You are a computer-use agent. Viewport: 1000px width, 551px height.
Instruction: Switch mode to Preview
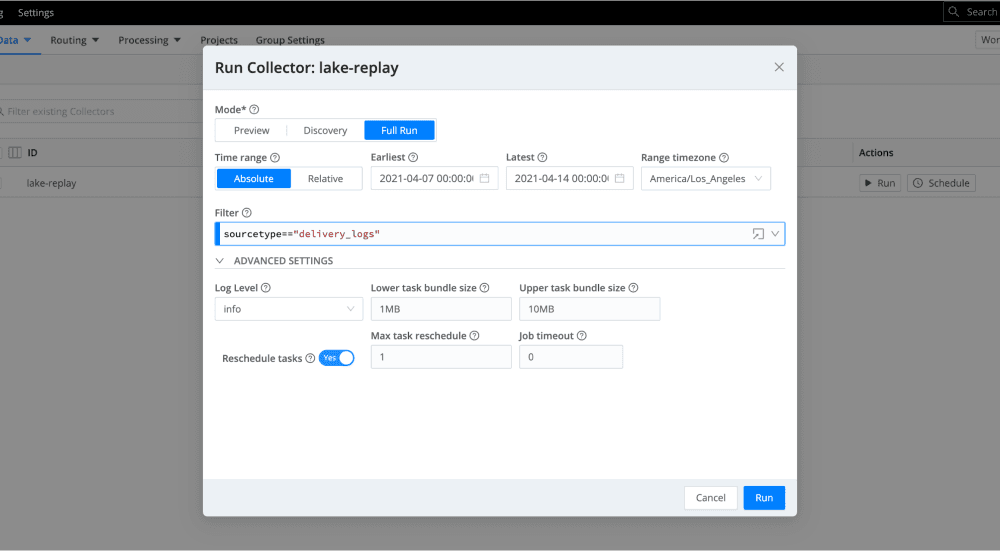pyautogui.click(x=251, y=131)
